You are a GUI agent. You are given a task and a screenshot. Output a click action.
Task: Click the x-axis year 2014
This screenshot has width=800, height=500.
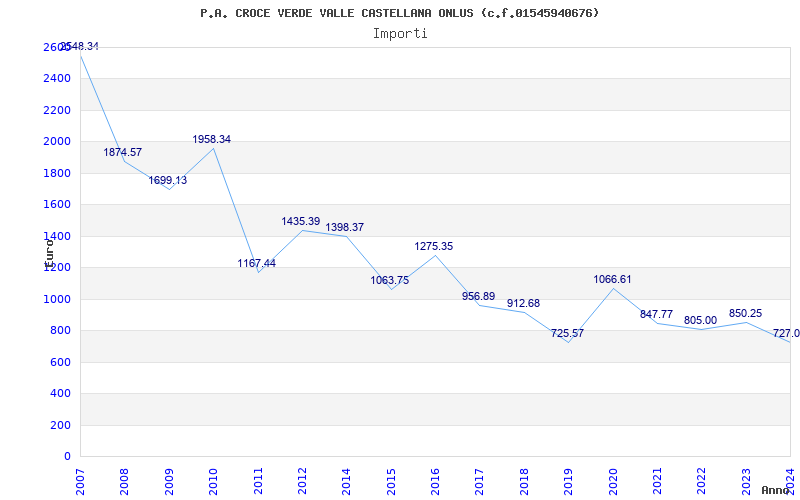click(346, 481)
